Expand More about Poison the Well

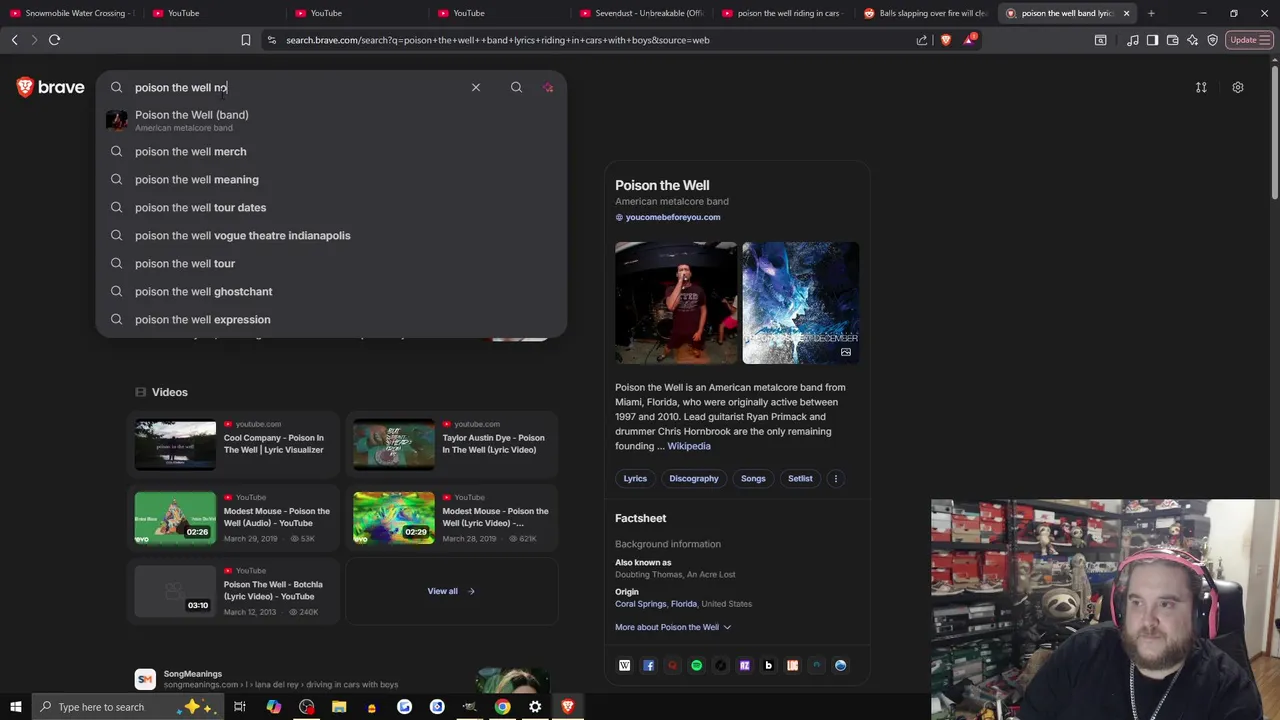pos(673,627)
